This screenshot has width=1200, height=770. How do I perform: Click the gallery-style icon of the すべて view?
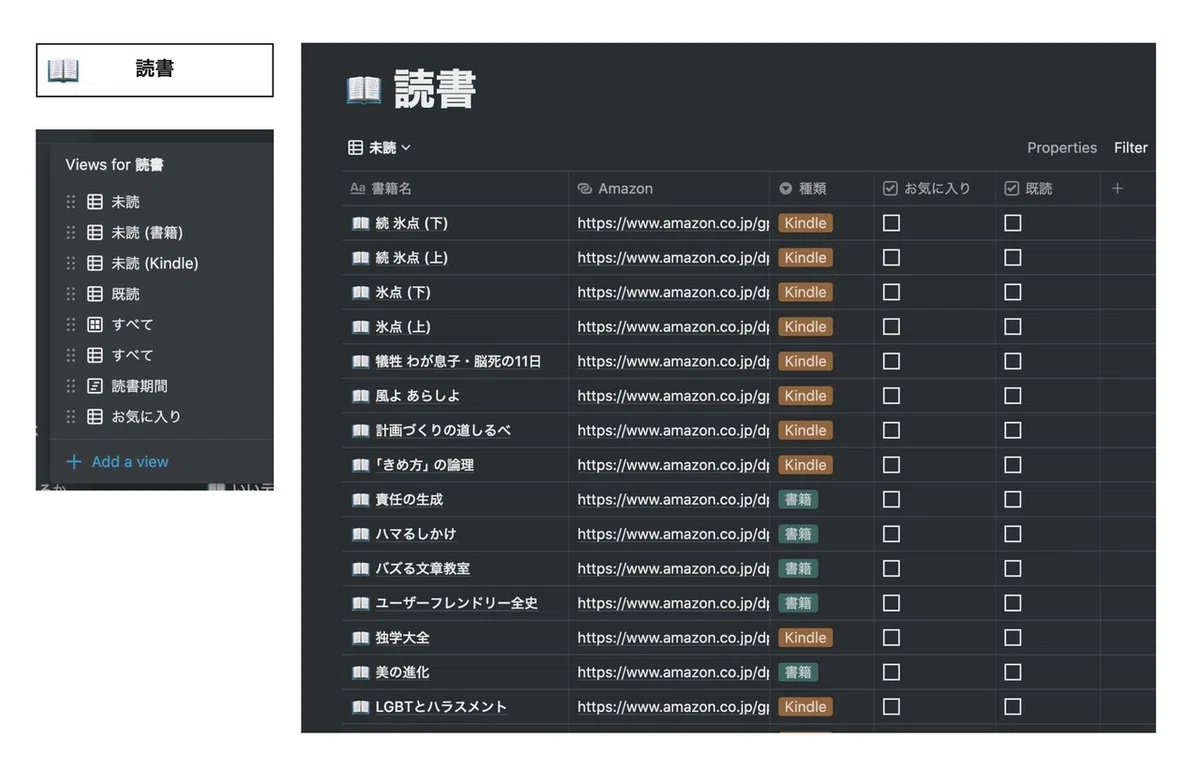click(x=95, y=325)
